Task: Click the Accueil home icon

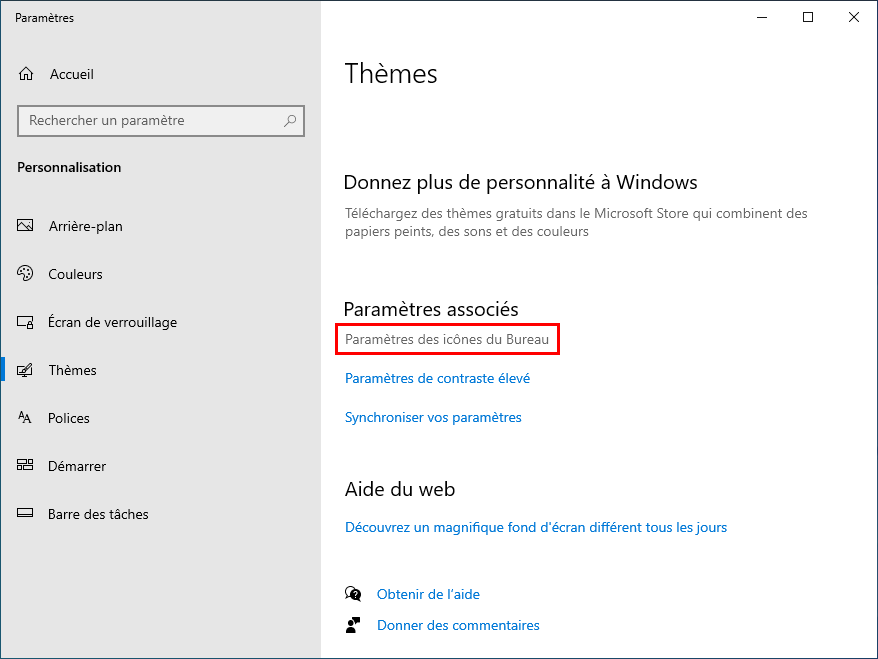Action: click(26, 74)
